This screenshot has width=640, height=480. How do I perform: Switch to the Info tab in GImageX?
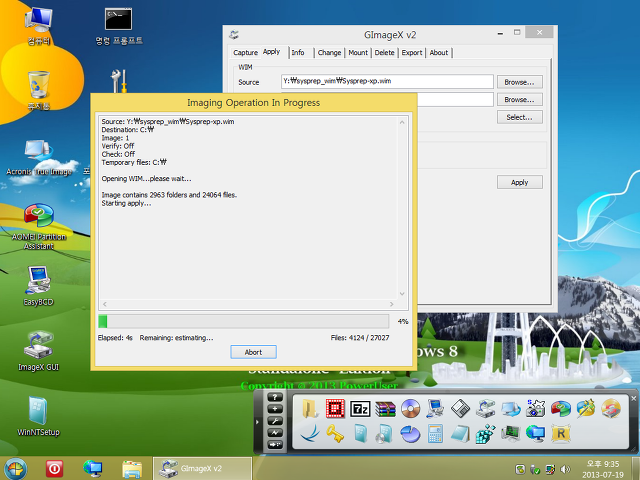(298, 53)
